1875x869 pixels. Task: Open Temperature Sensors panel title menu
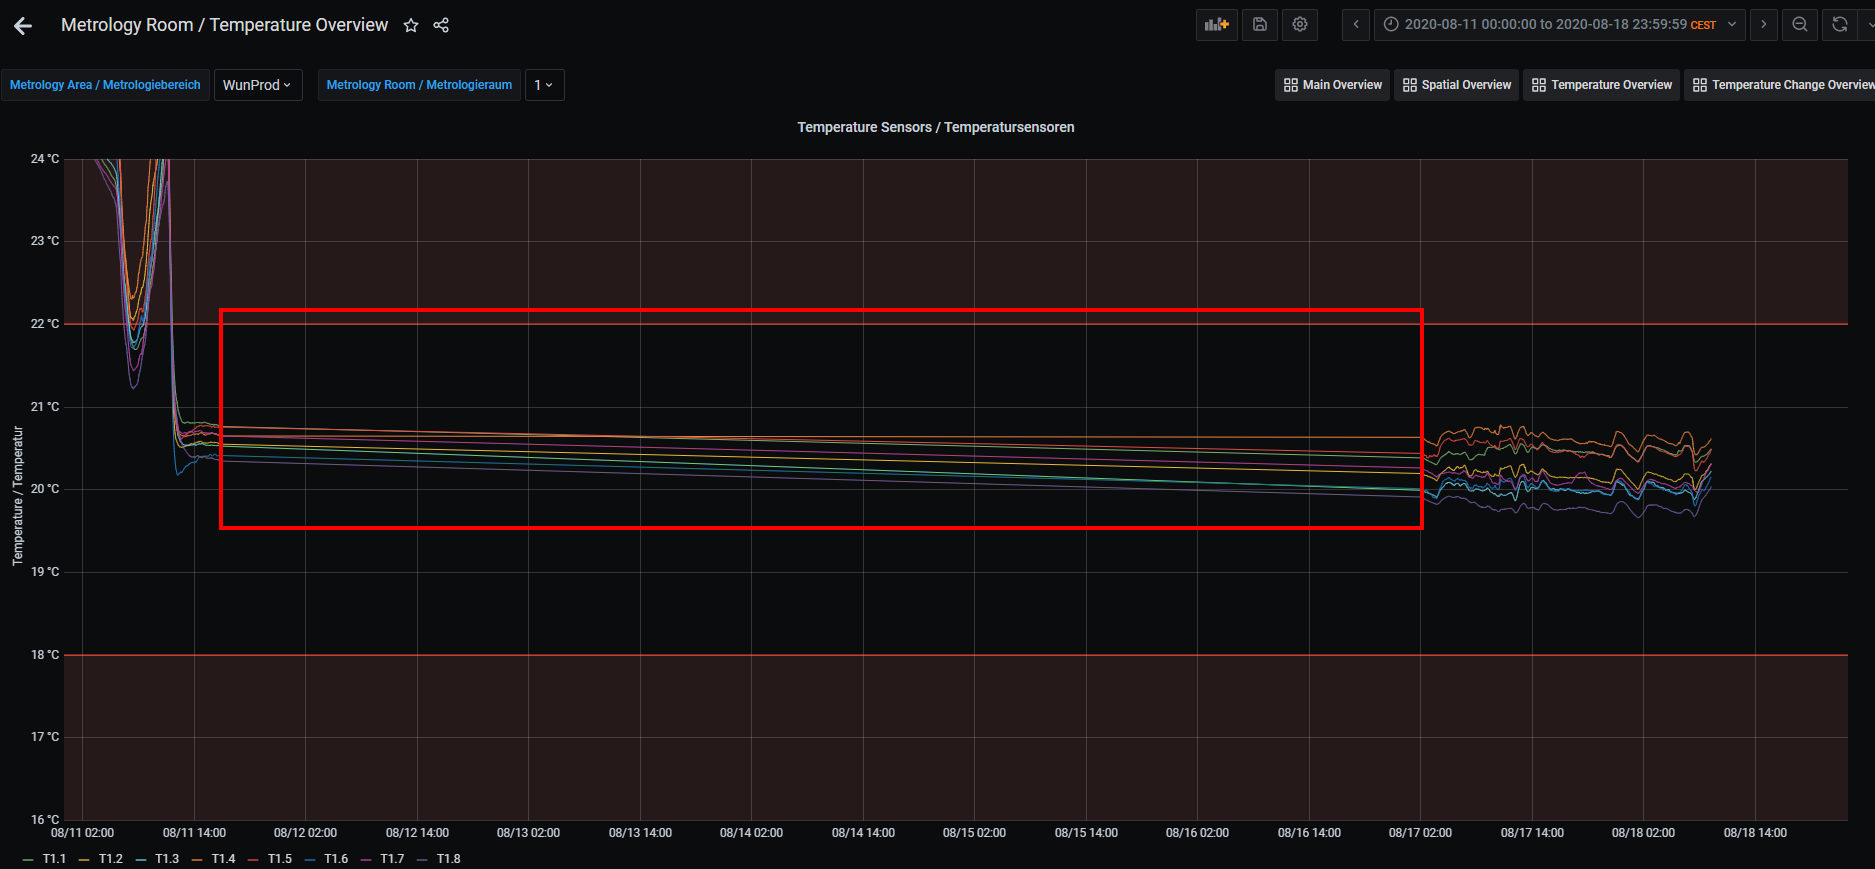tap(936, 127)
